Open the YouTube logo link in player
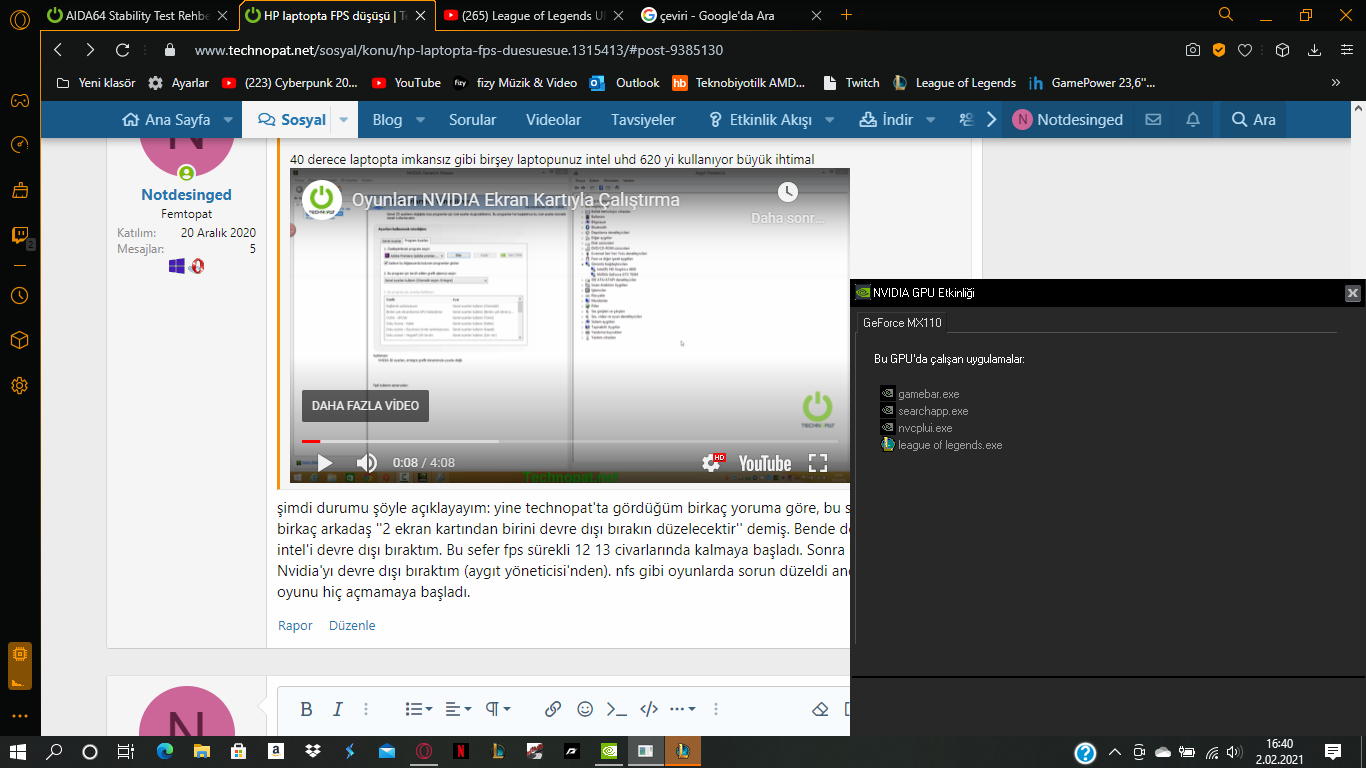 (x=765, y=463)
